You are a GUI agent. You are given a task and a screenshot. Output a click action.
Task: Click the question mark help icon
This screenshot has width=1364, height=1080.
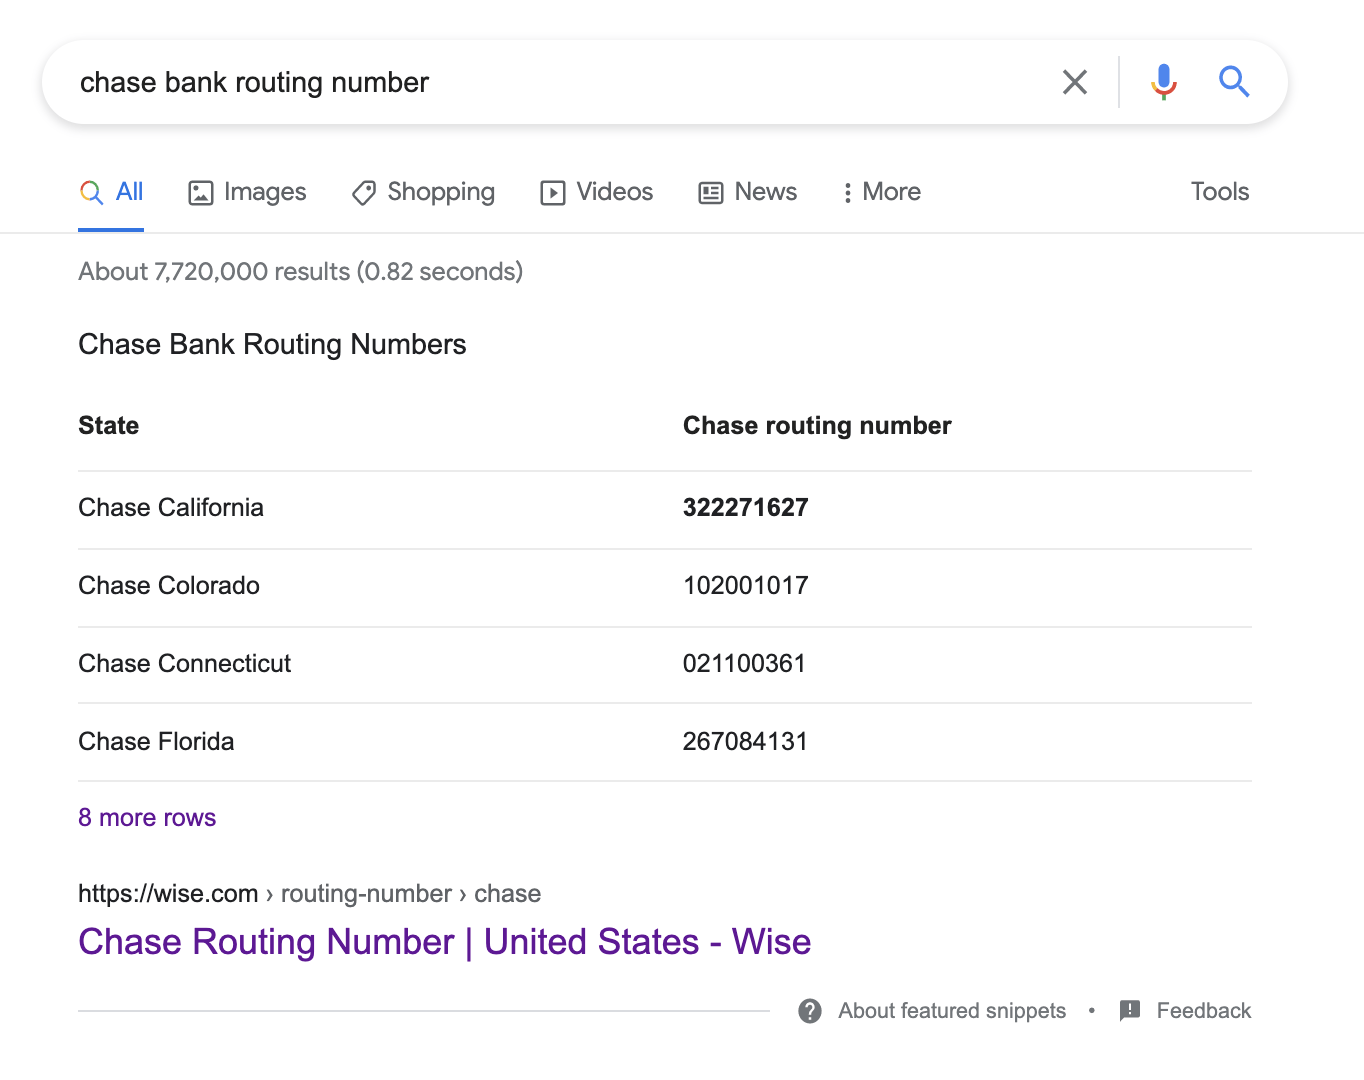(x=810, y=1011)
